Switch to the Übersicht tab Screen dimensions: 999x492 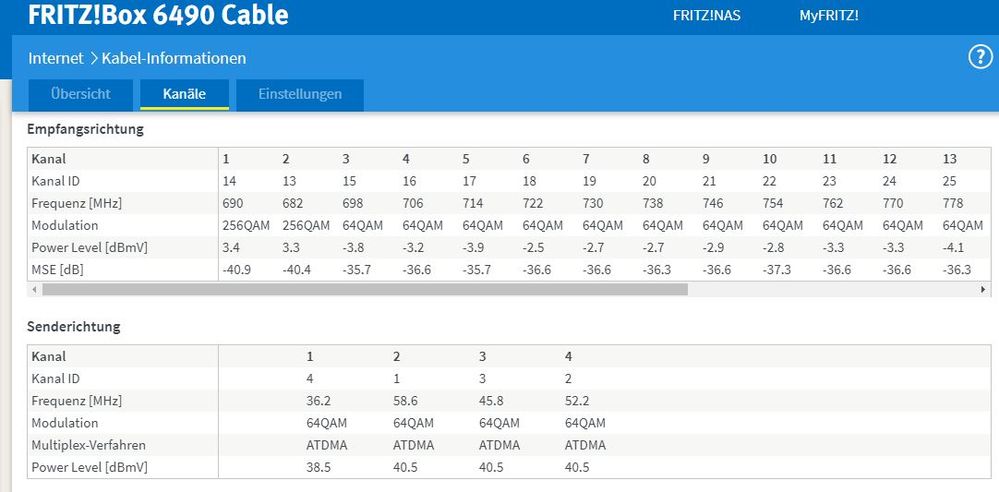click(x=81, y=94)
